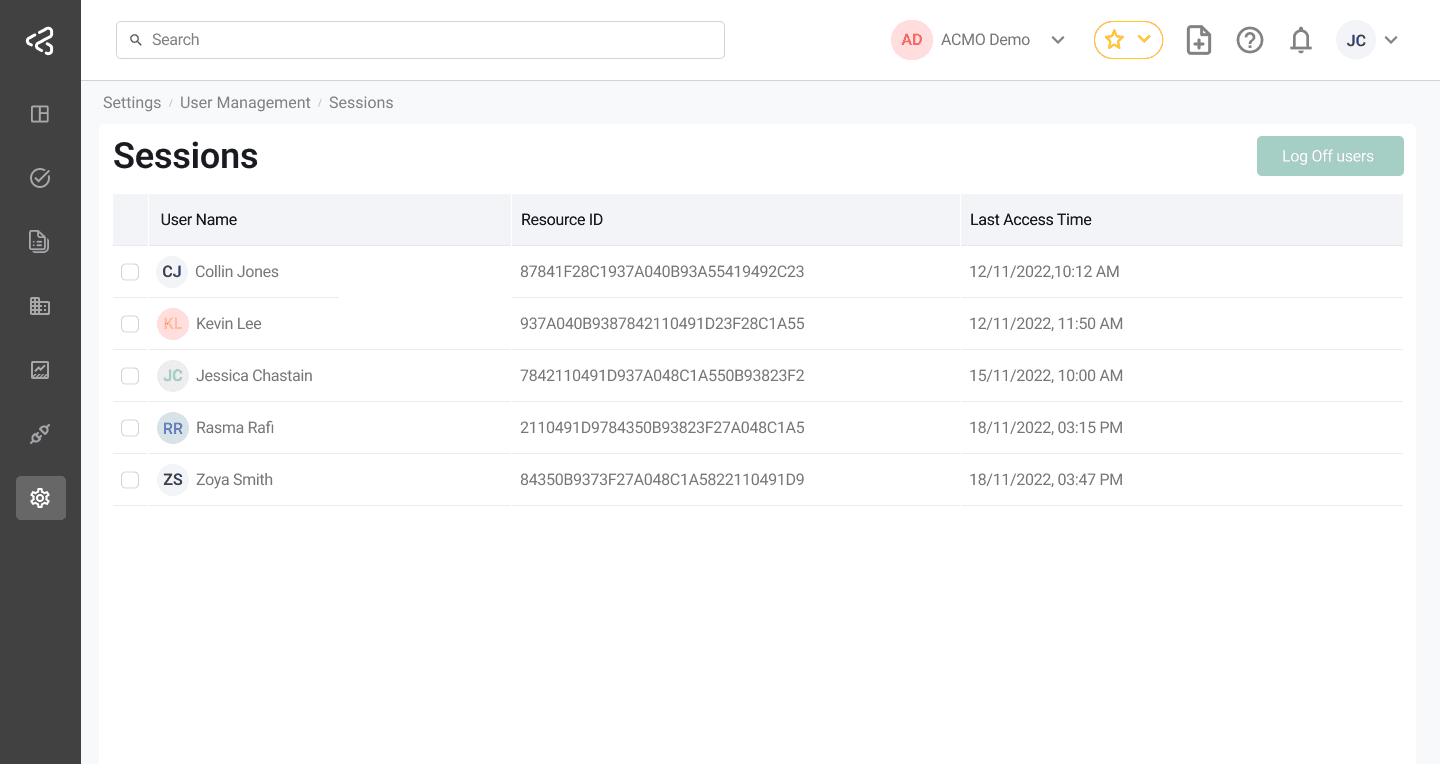Select the tasks checkmark icon in sidebar
1440x764 pixels.
pos(40,177)
